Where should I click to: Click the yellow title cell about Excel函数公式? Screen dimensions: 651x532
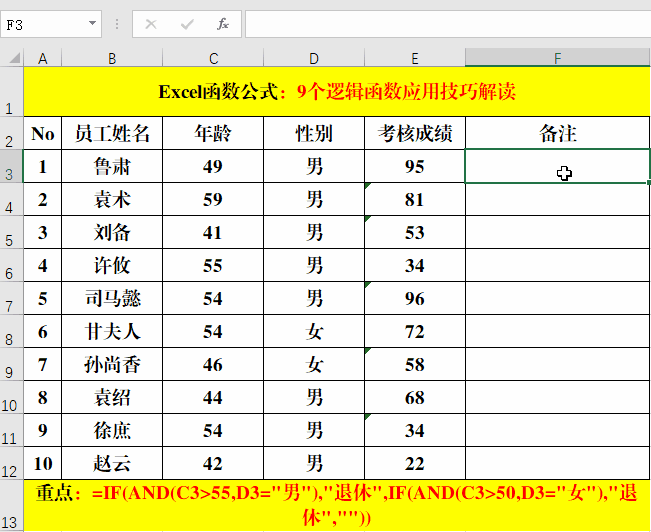coord(337,92)
